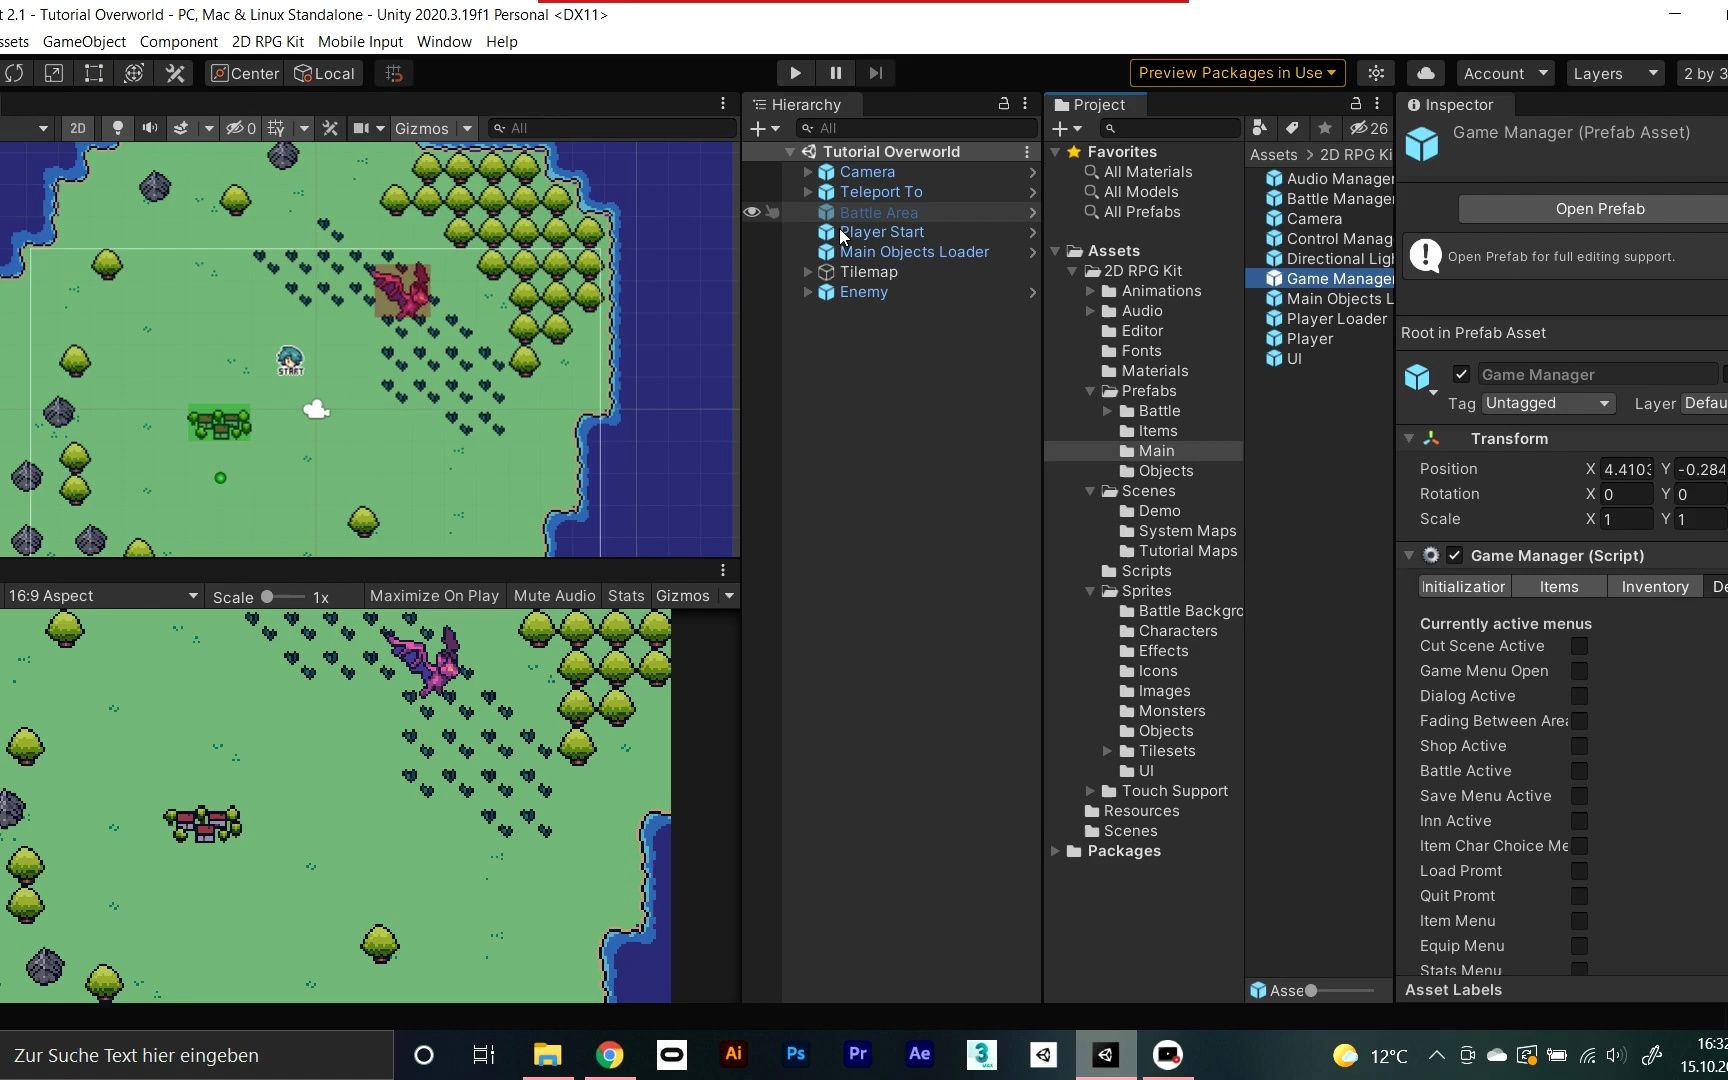Enable Maximize On Play
This screenshot has height=1080, width=1728.
pos(433,595)
